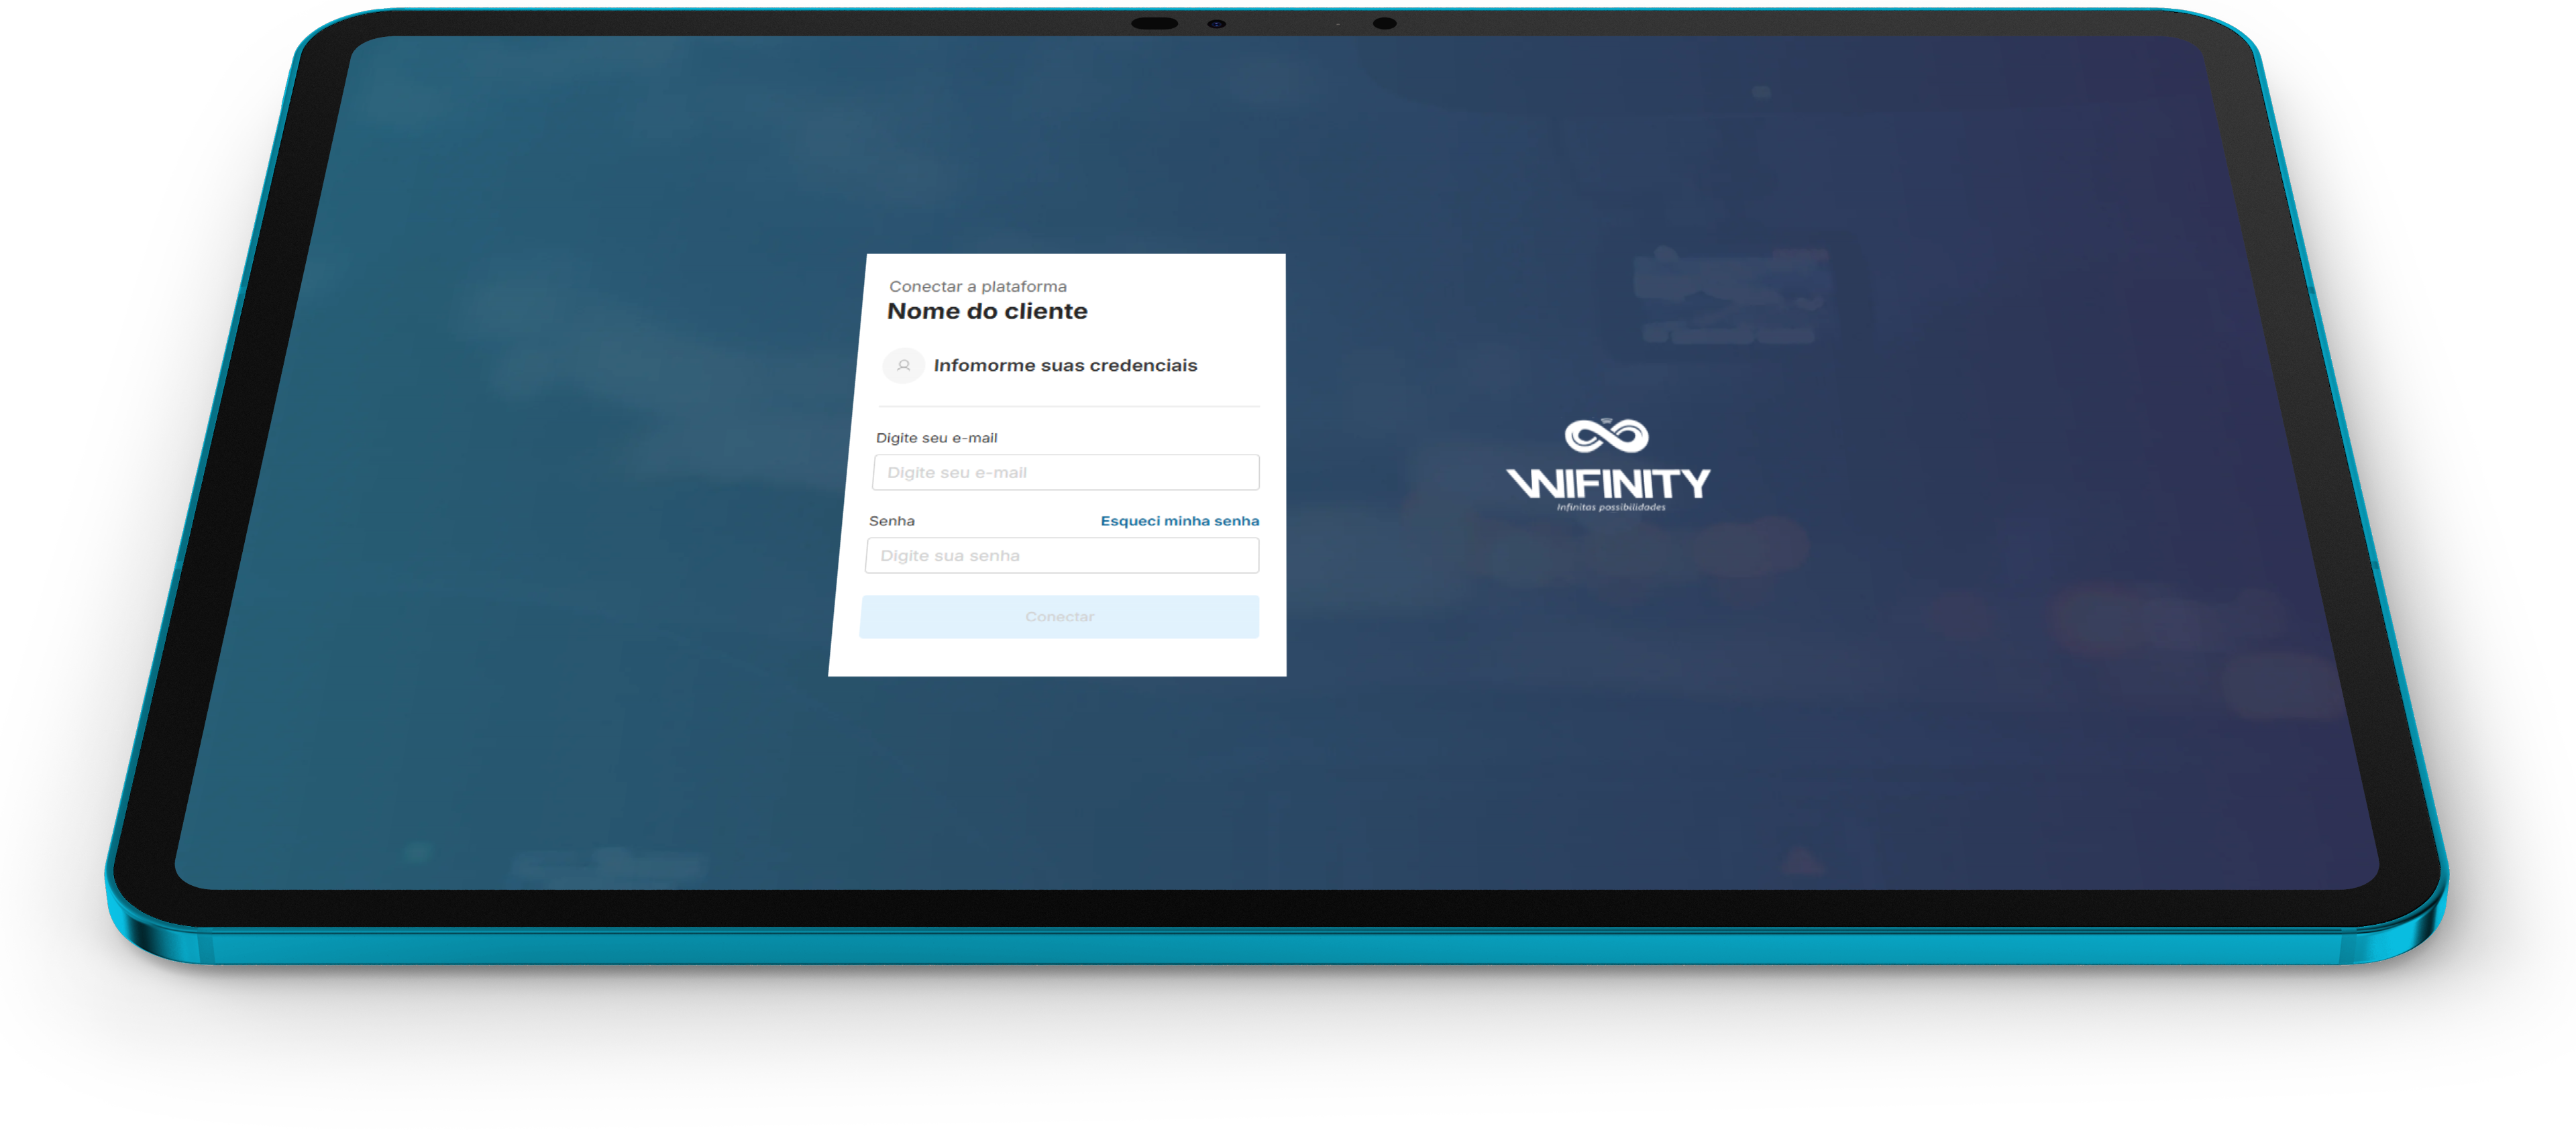This screenshot has width=2576, height=1130.
Task: Click the user avatar icon above the credentials text
Action: coord(904,365)
